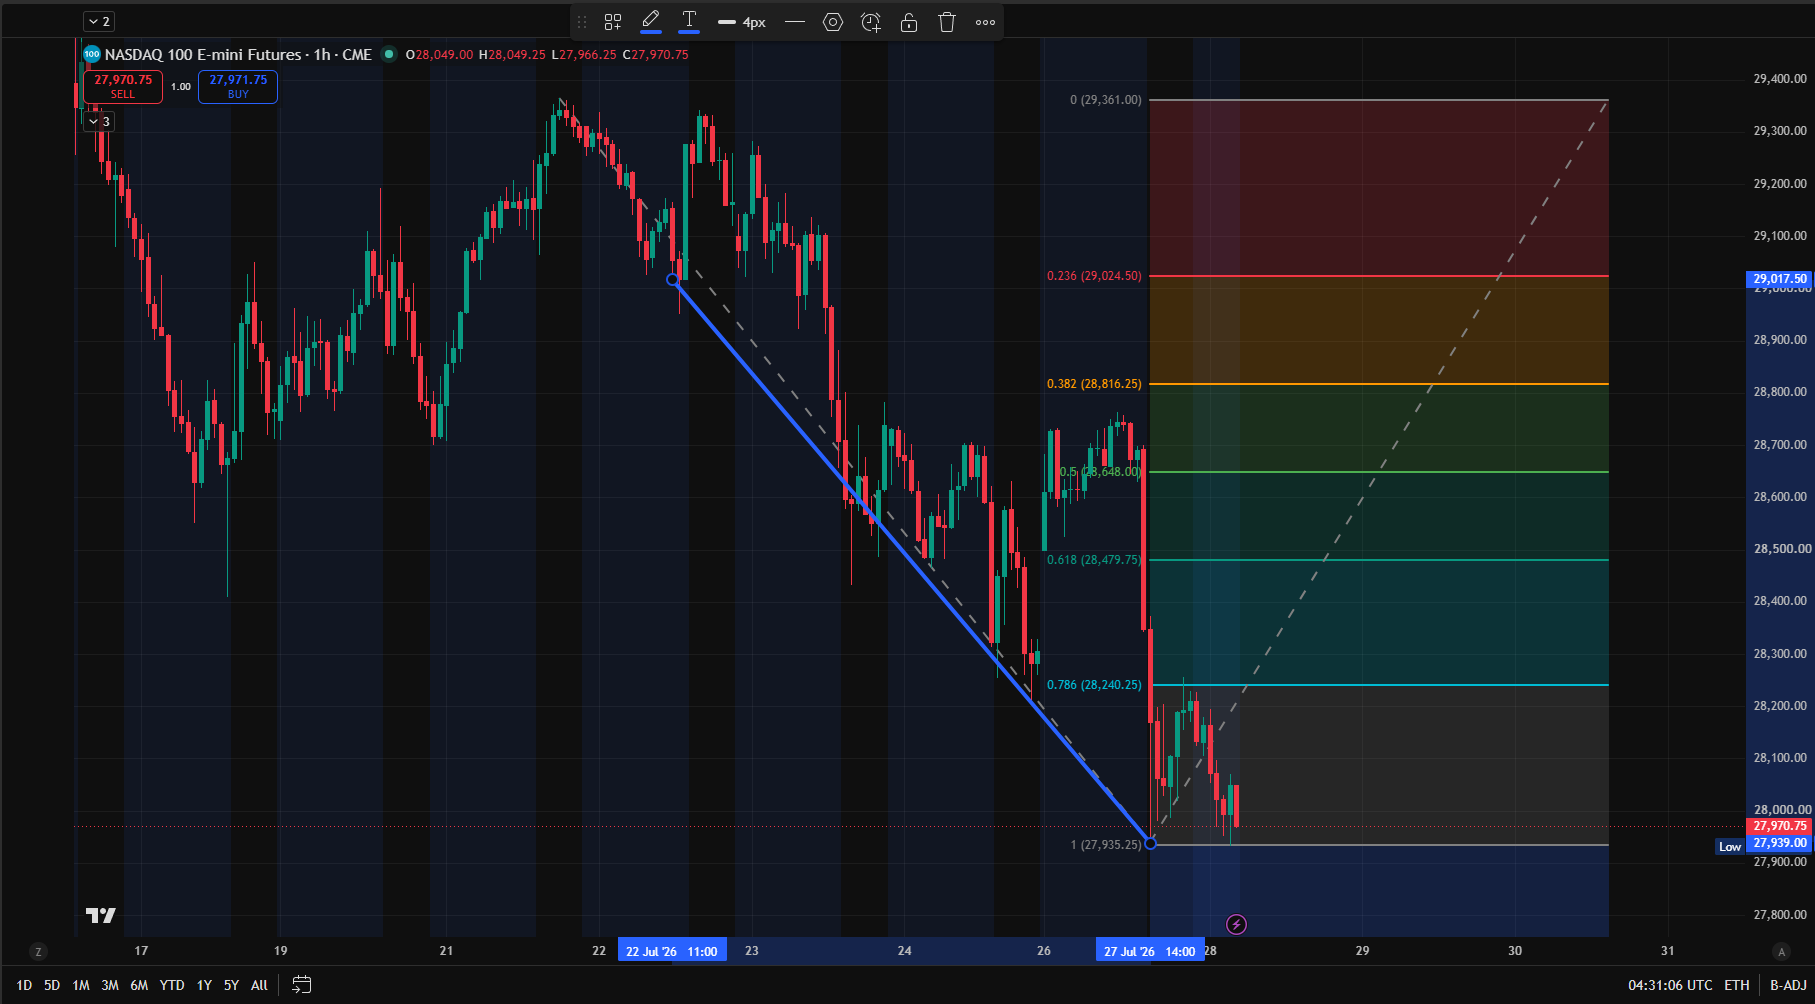Select the All time range
The image size is (1815, 1004).
coord(259,985)
